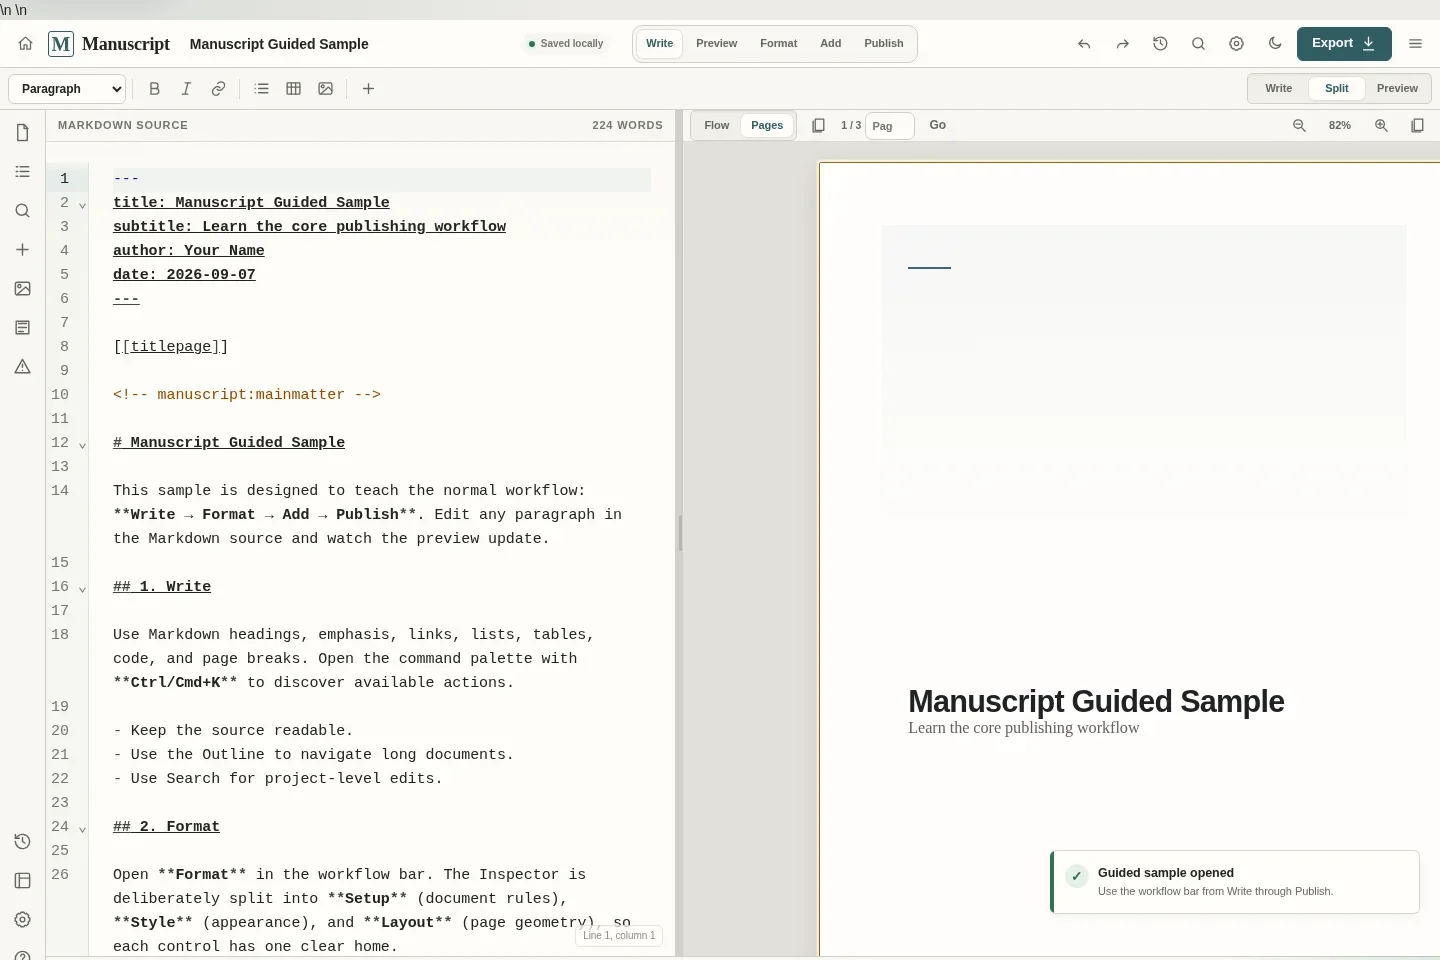Click the Guided sample opened notification
This screenshot has height=960, width=1440.
(x=1235, y=882)
